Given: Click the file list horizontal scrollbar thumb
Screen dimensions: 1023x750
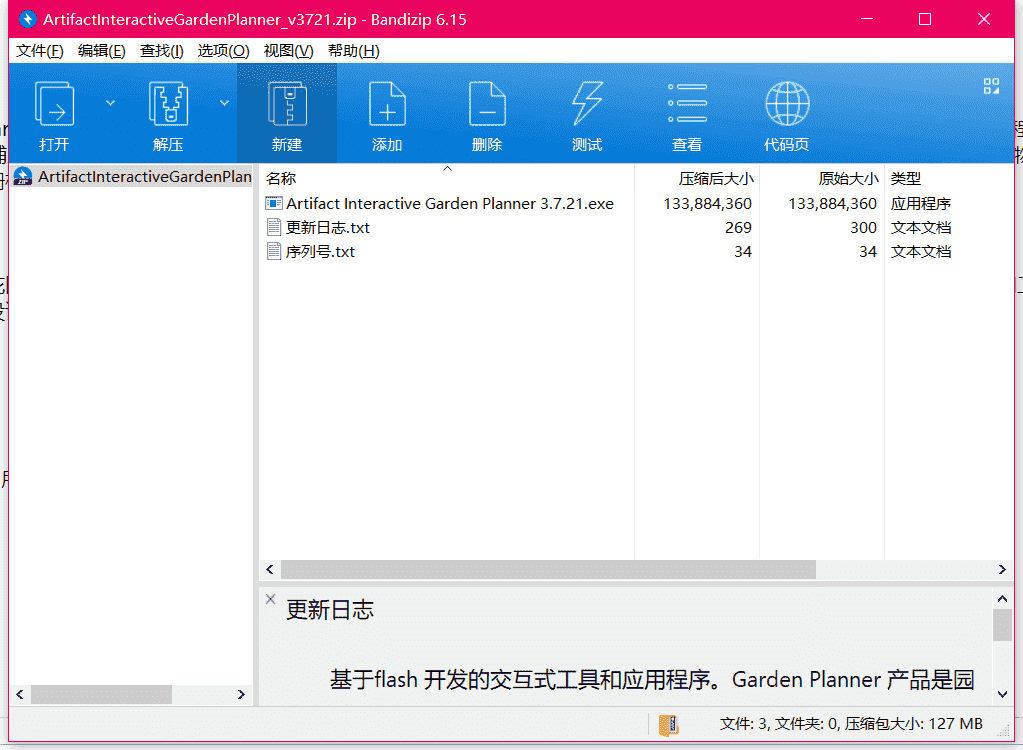Looking at the screenshot, I should pos(548,569).
